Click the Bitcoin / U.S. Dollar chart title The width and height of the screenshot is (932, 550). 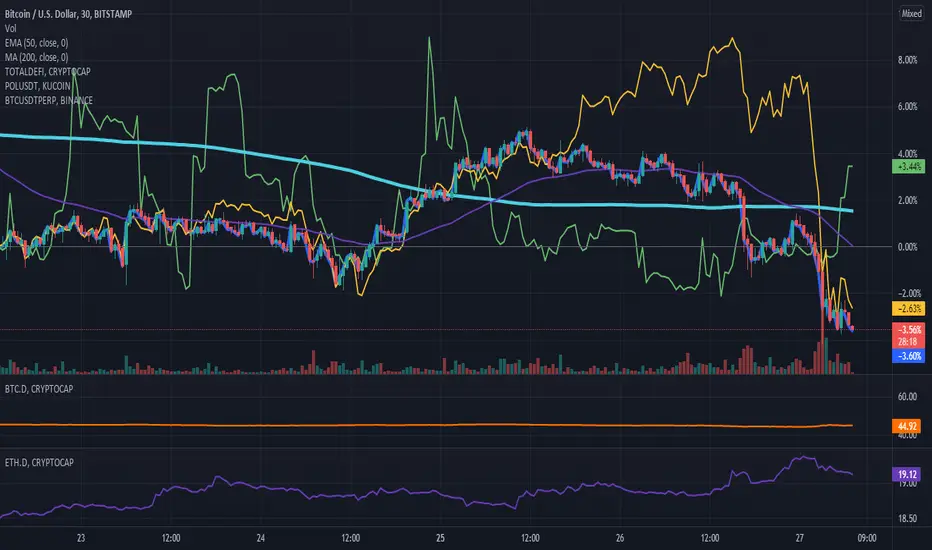(68, 14)
